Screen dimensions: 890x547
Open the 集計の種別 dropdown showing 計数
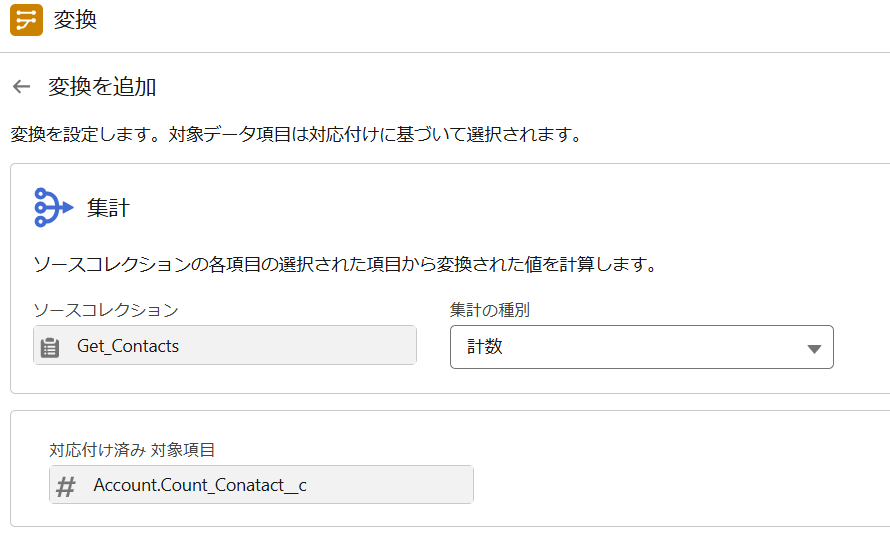pyautogui.click(x=641, y=347)
